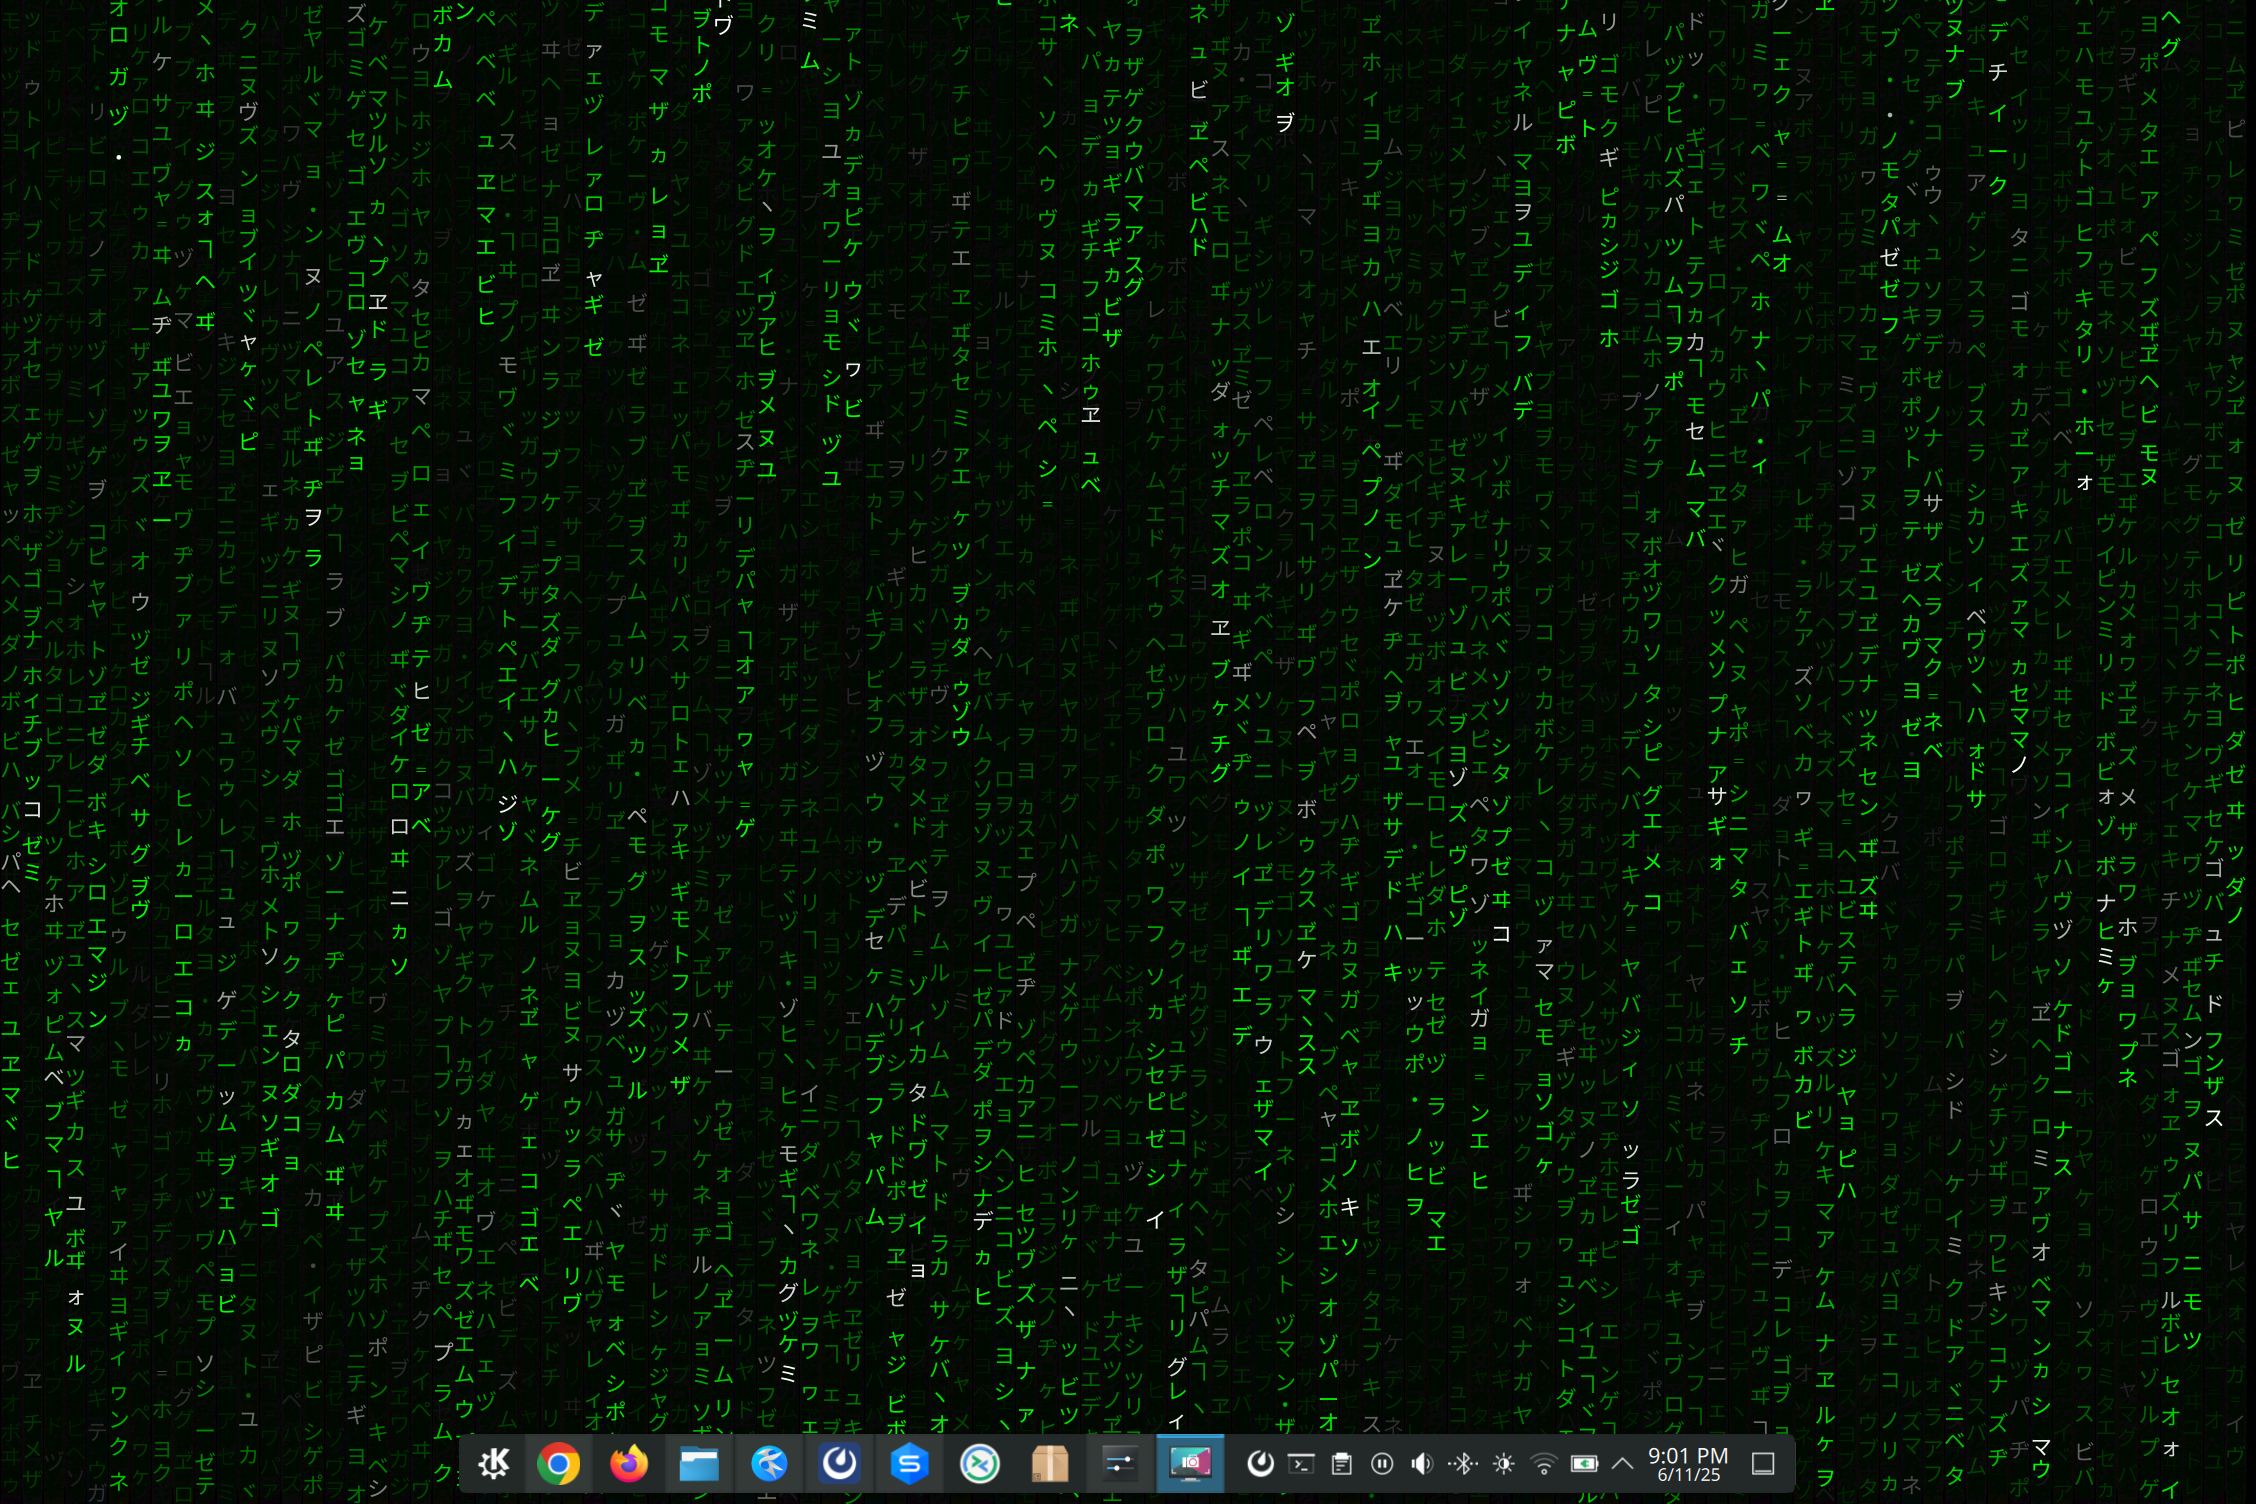Viewport: 2256px width, 1504px height.
Task: Open battery and power tray icon
Action: point(1584,1464)
